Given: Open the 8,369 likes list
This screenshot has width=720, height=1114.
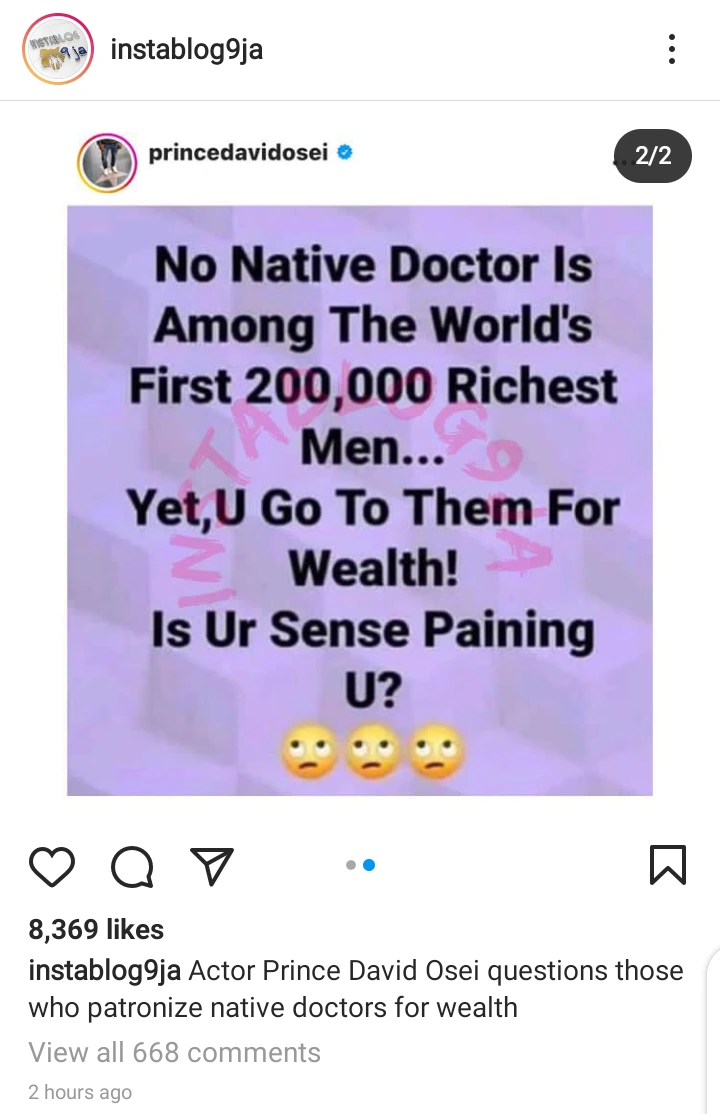Looking at the screenshot, I should click(96, 929).
